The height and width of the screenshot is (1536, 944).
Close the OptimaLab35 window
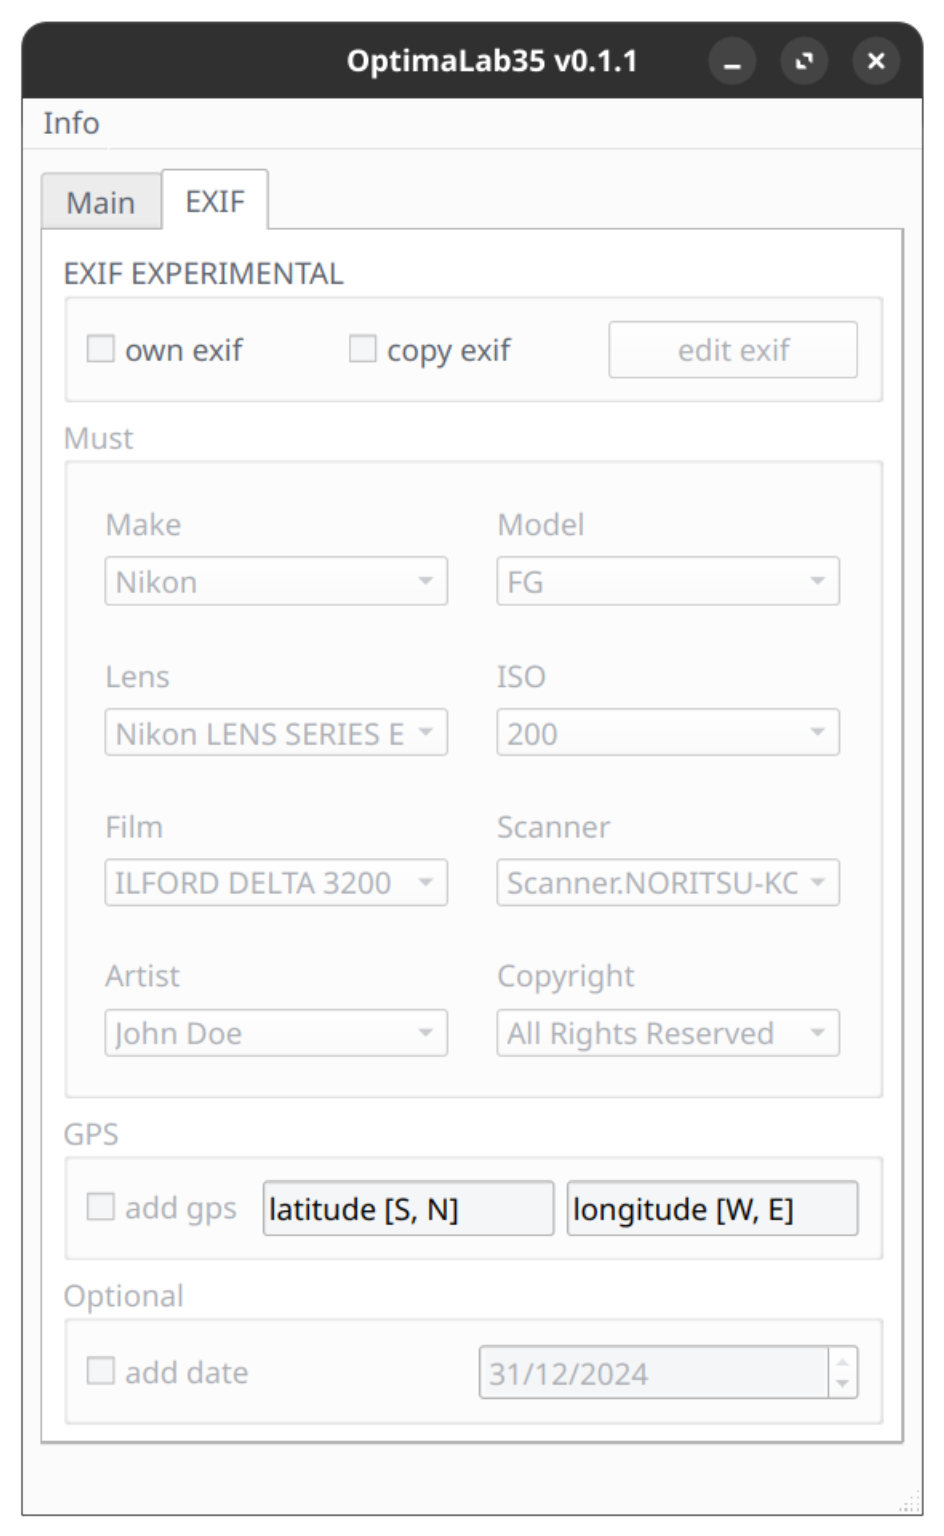(x=876, y=62)
